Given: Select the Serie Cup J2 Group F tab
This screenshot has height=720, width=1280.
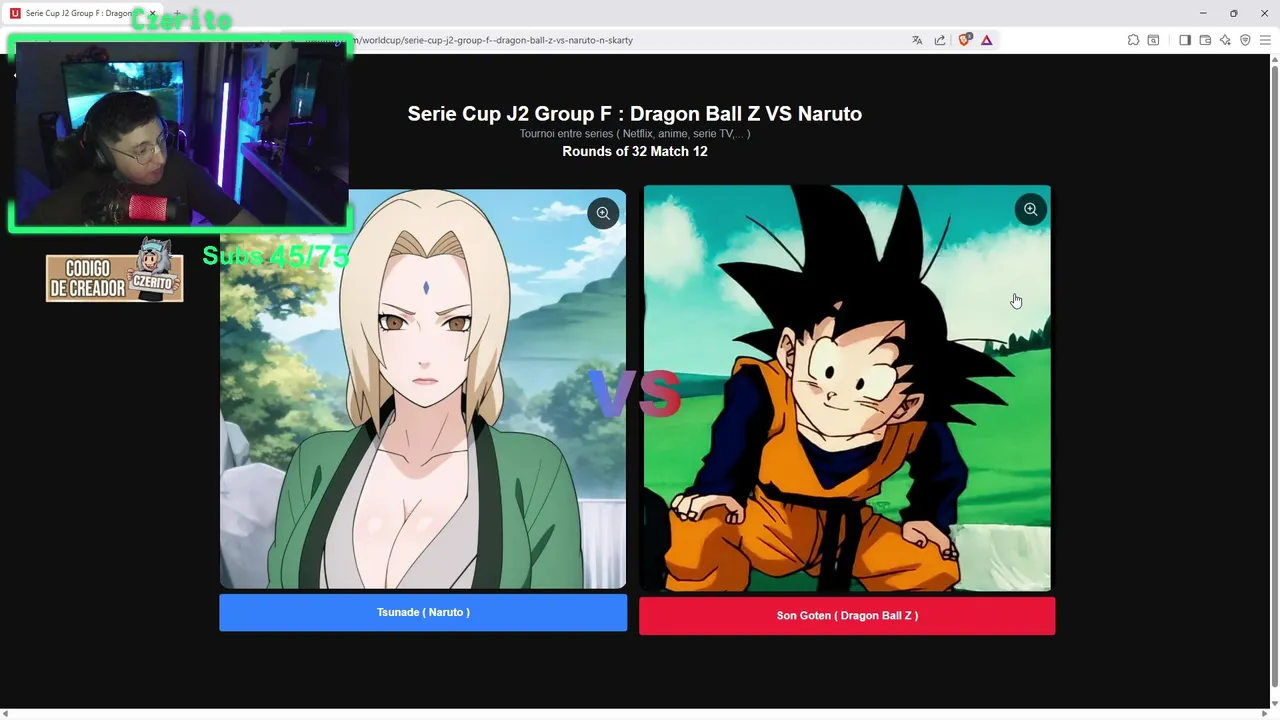Looking at the screenshot, I should point(82,13).
